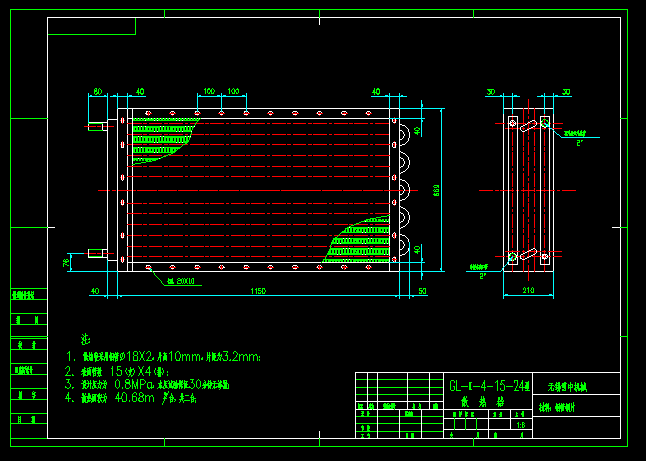The image size is (646, 461).
Task: Select the 210 side view width dimension
Action: pyautogui.click(x=528, y=291)
